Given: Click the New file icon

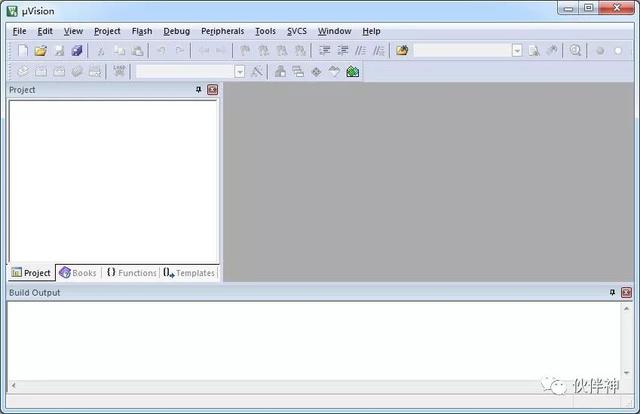Looking at the screenshot, I should 22,50.
